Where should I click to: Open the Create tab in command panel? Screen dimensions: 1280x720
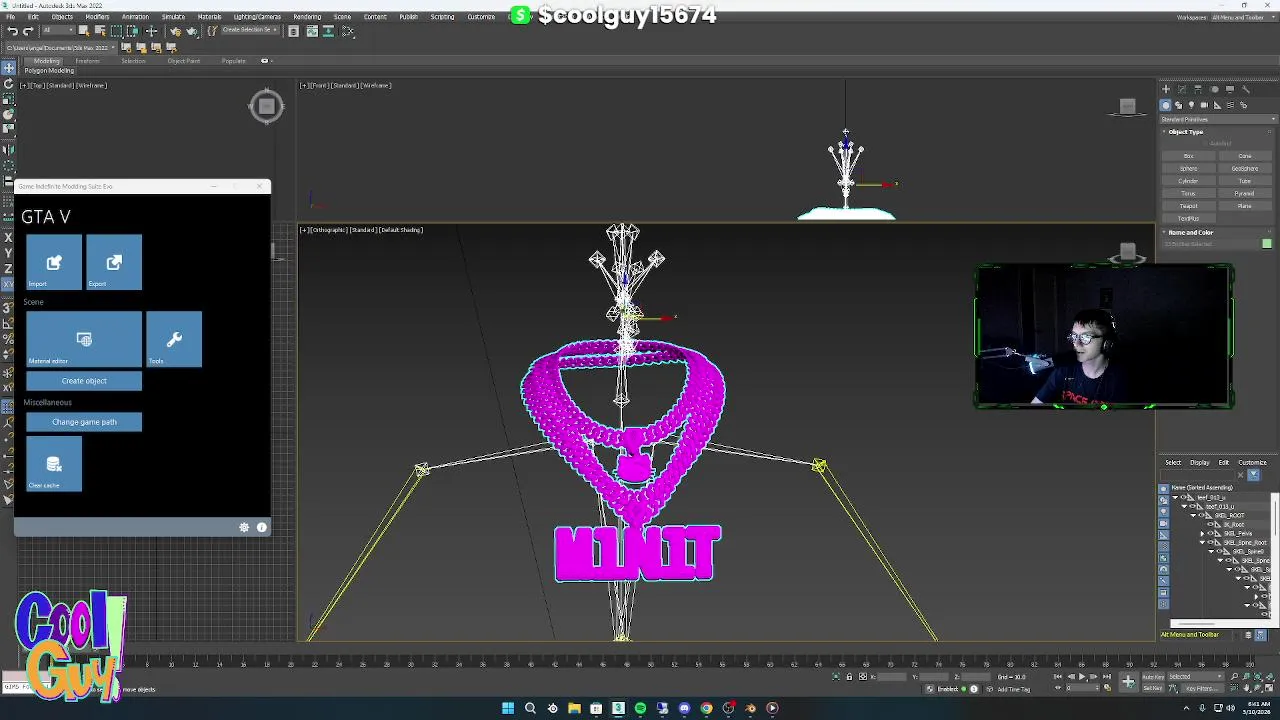1166,89
